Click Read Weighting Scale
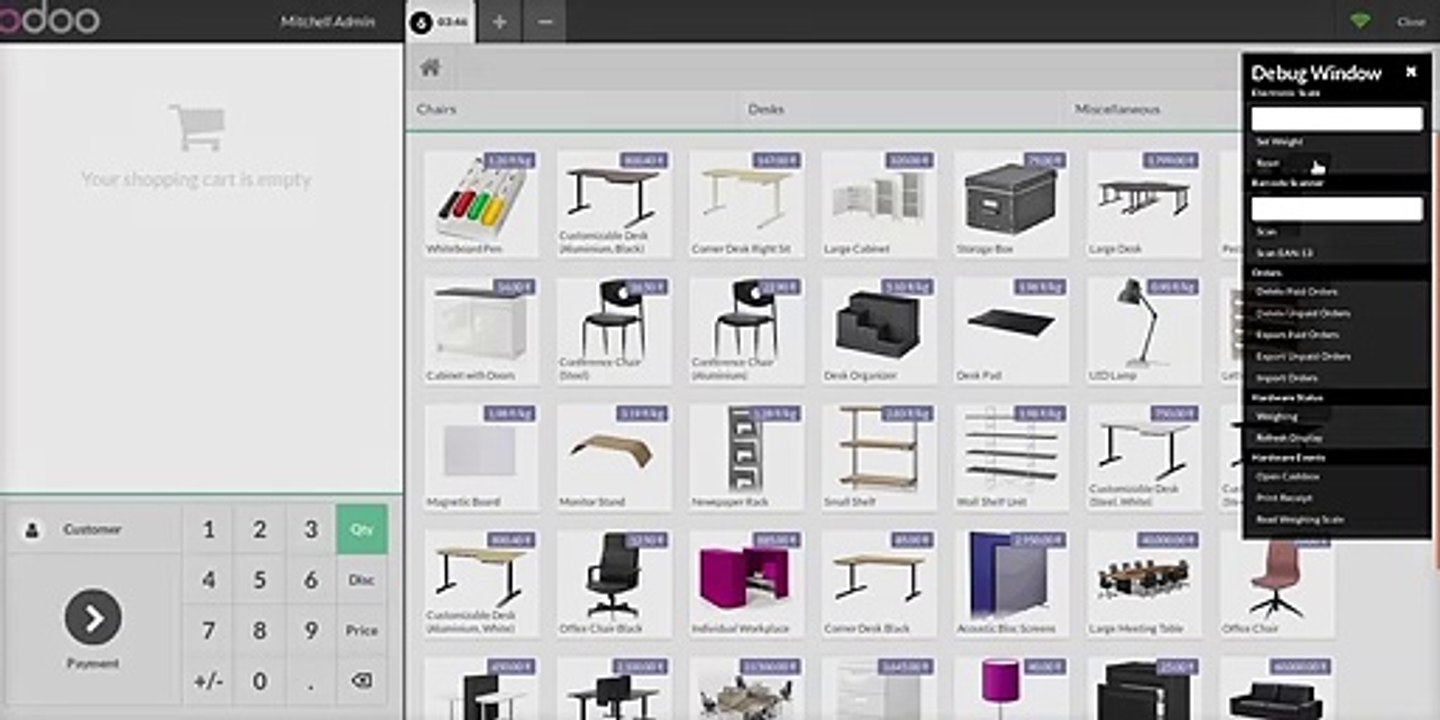 pos(1300,520)
